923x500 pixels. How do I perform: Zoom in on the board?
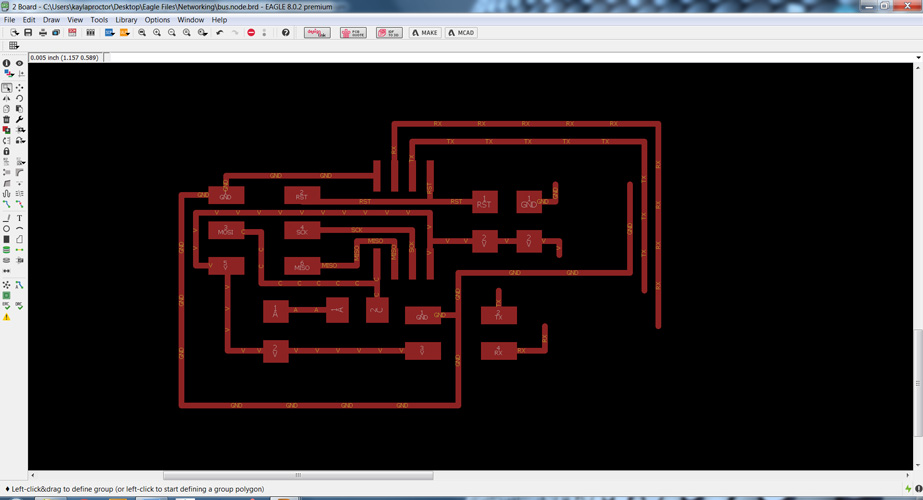pyautogui.click(x=157, y=32)
